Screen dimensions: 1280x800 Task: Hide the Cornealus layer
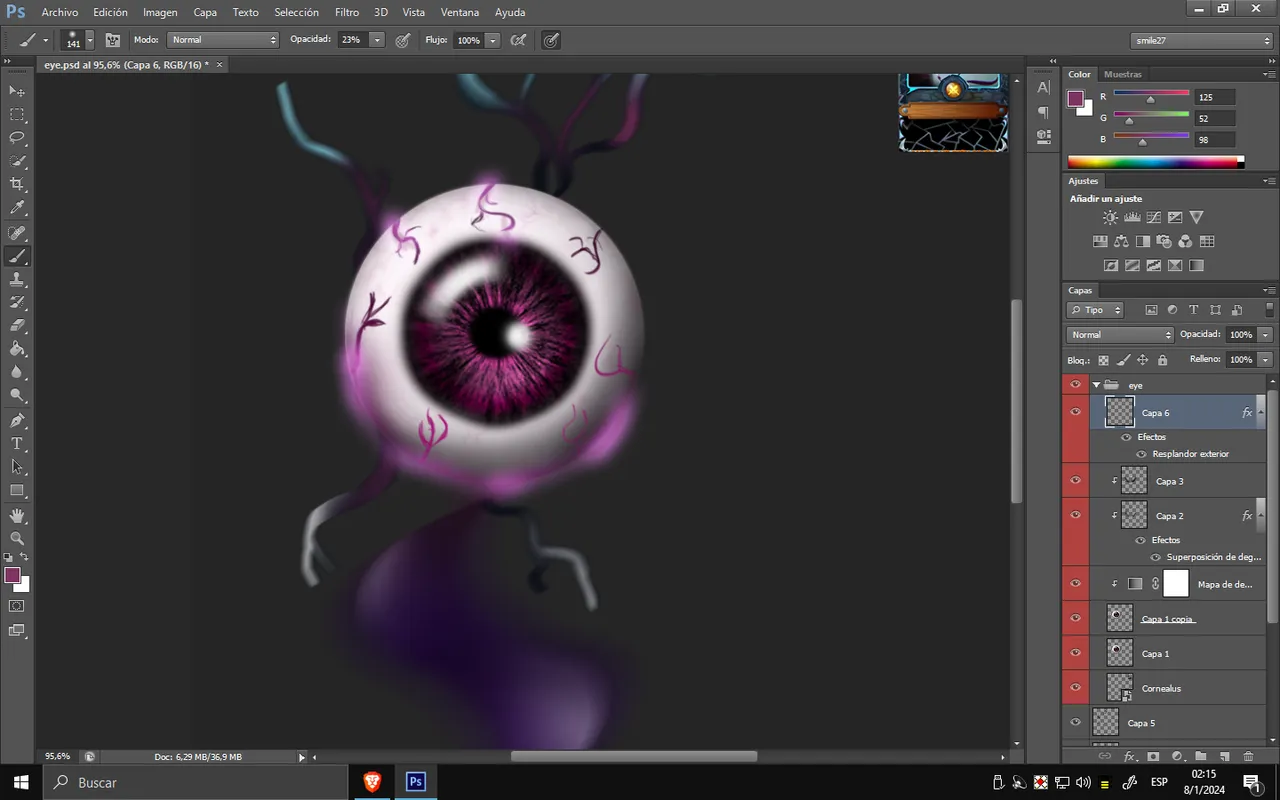(x=1076, y=687)
